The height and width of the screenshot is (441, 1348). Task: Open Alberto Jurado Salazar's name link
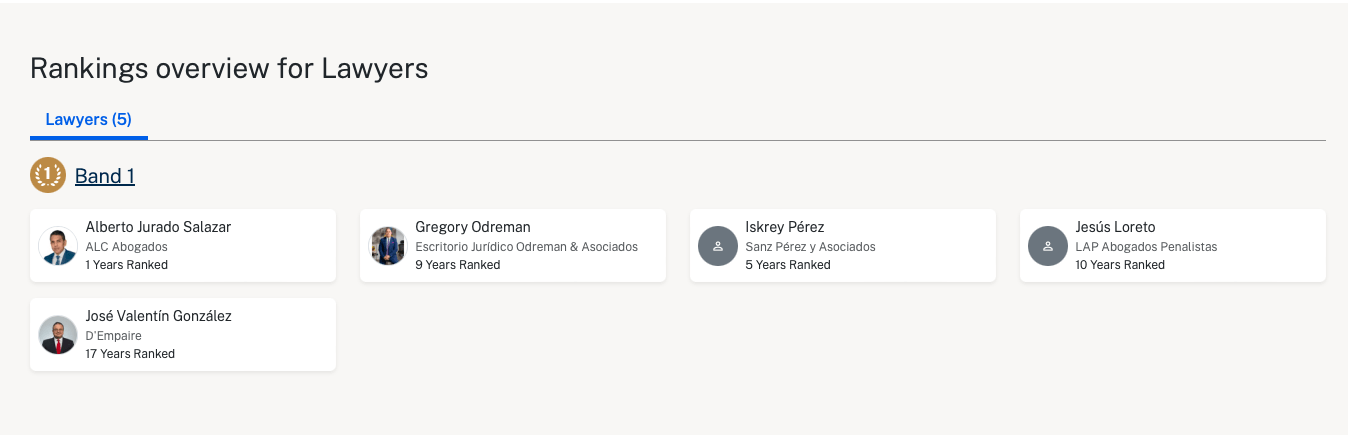coord(158,227)
